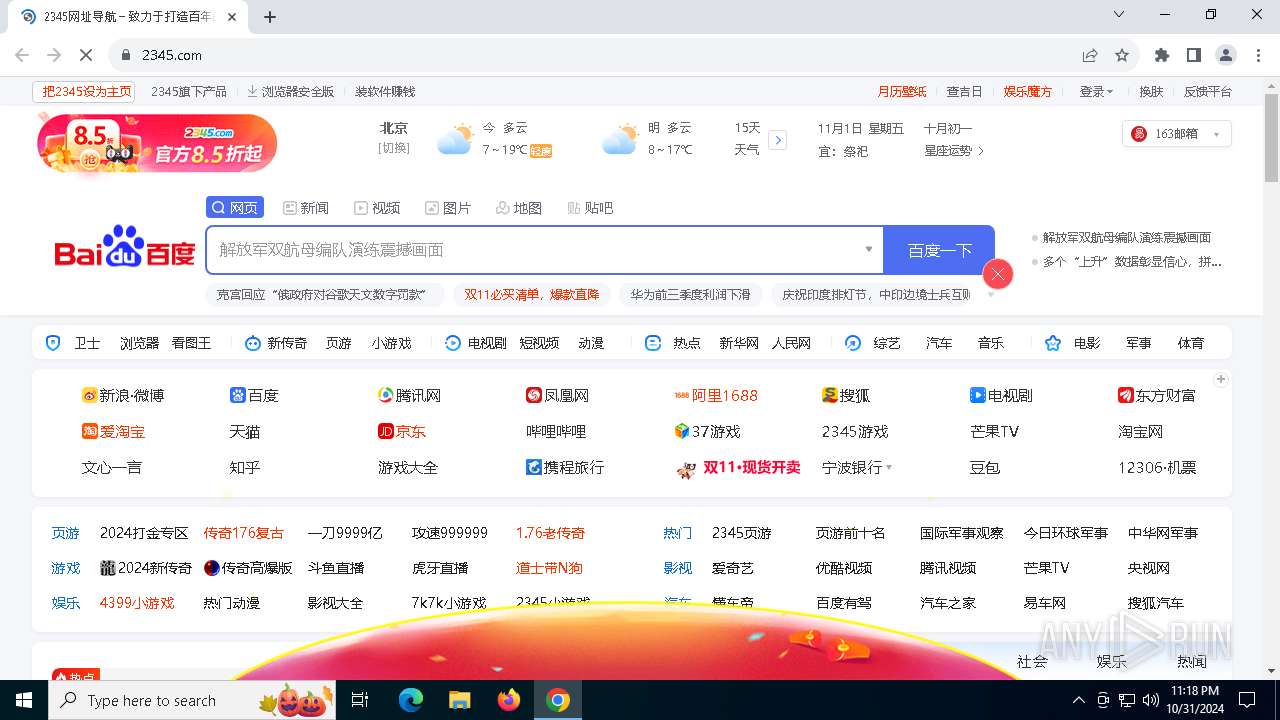Click the Windows taskbar search box
Image resolution: width=1280 pixels, height=720 pixels.
tap(192, 700)
